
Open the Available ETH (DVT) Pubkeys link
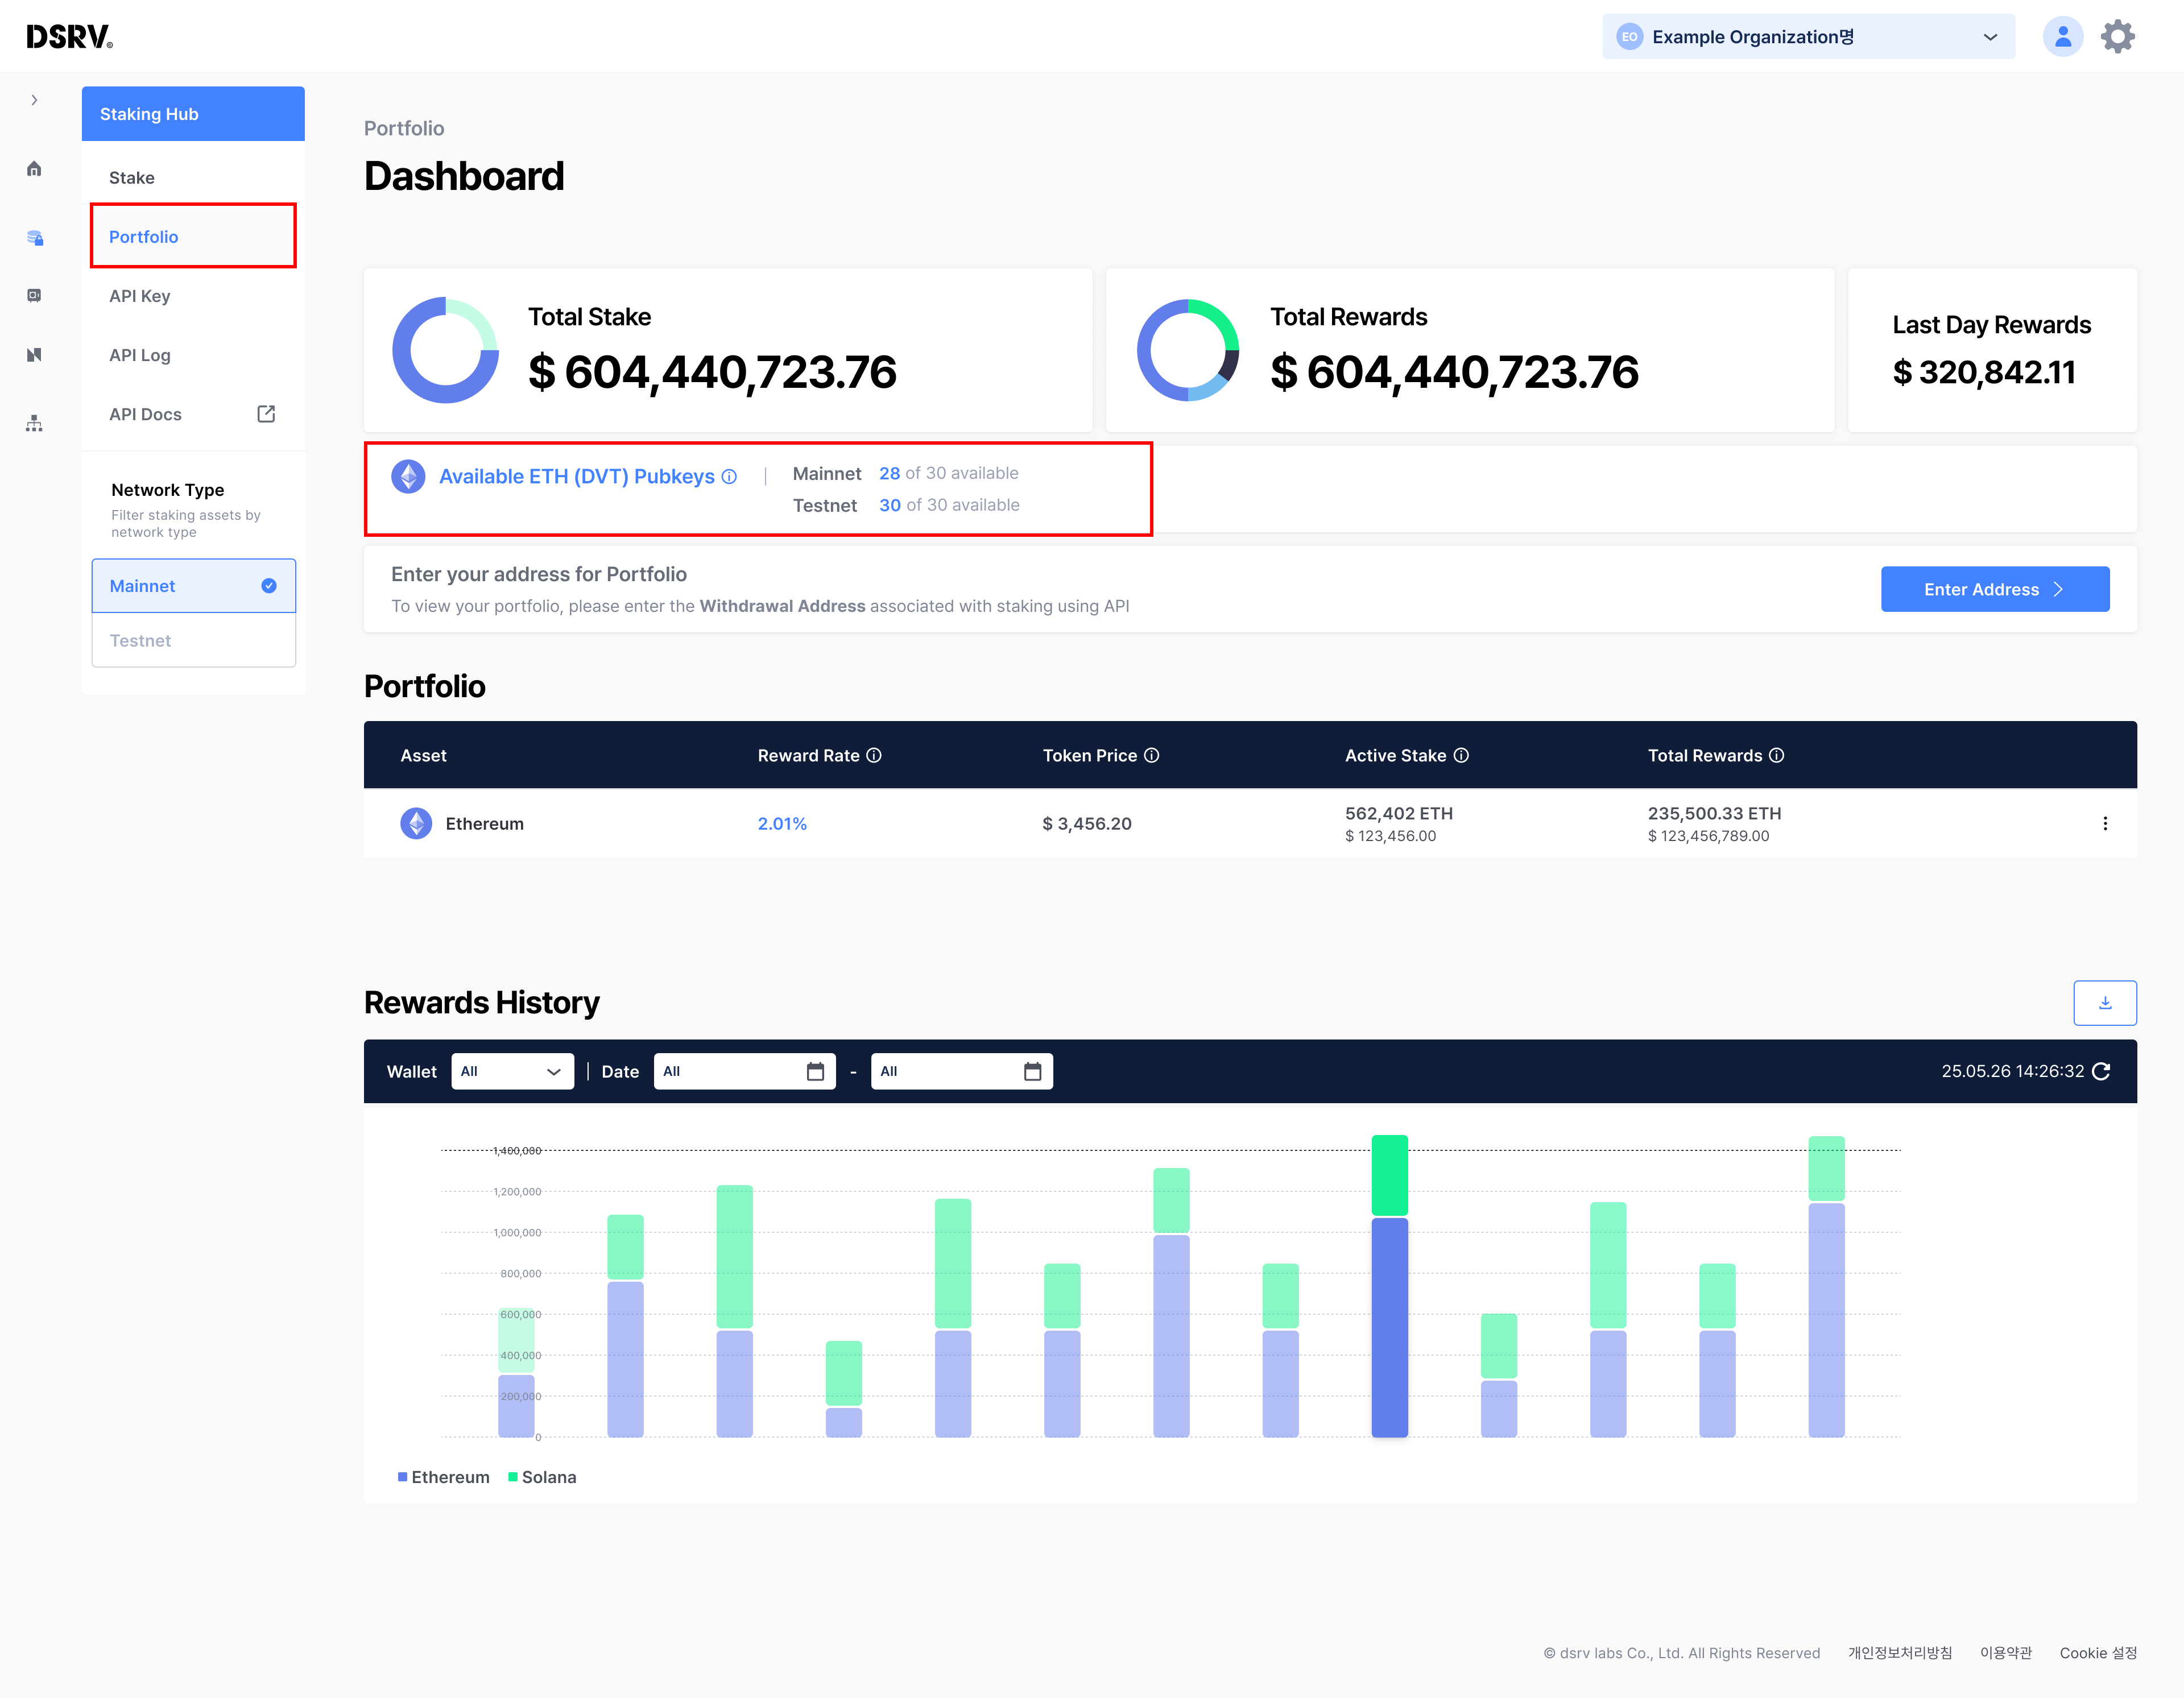click(x=576, y=477)
